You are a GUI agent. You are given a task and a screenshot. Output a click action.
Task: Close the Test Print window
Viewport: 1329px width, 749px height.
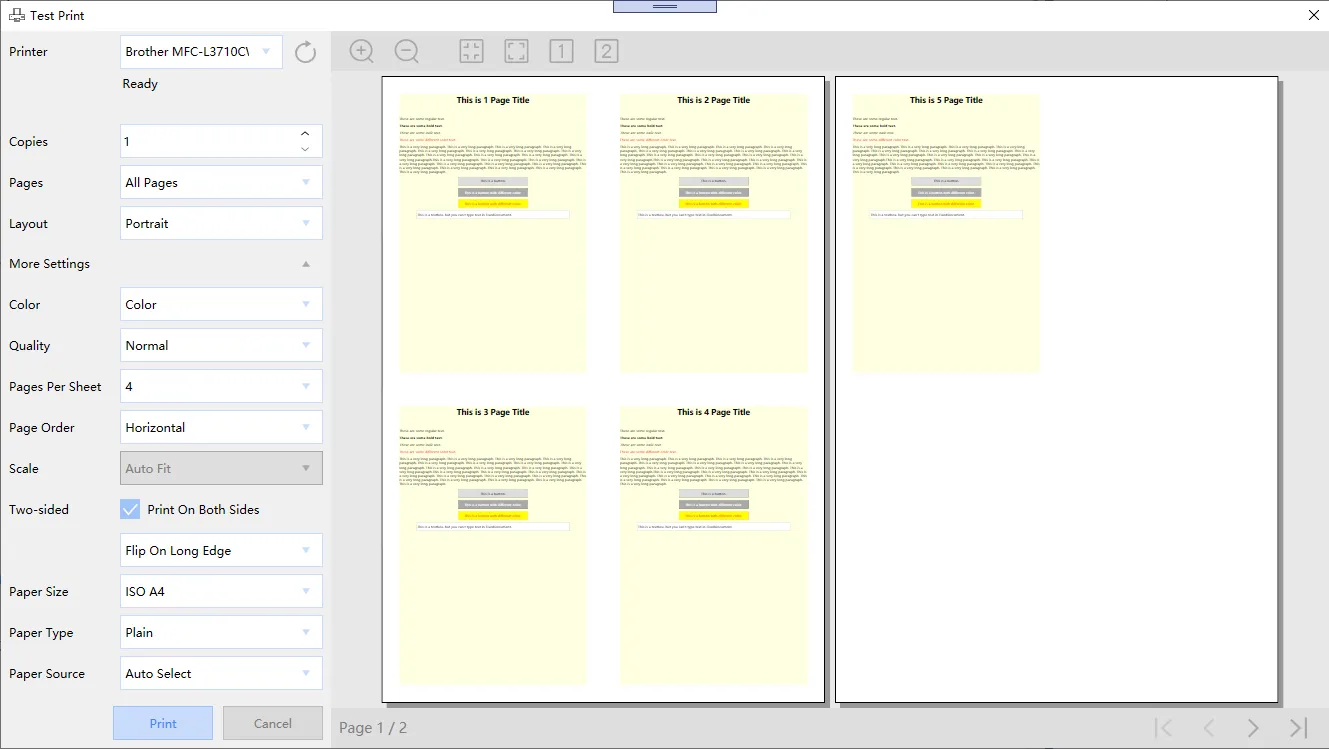pyautogui.click(x=1314, y=15)
